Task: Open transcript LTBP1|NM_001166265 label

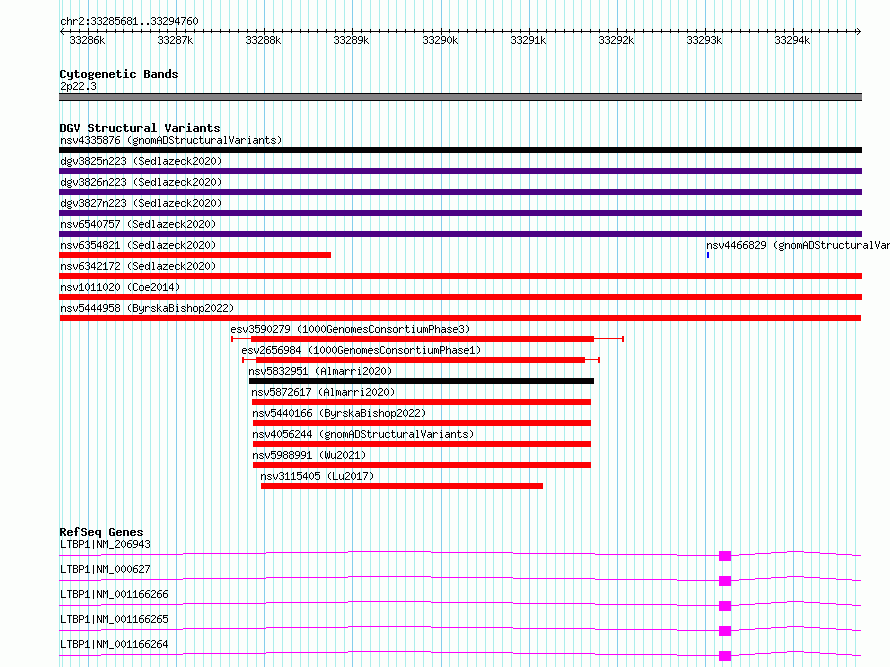Action: 114,619
